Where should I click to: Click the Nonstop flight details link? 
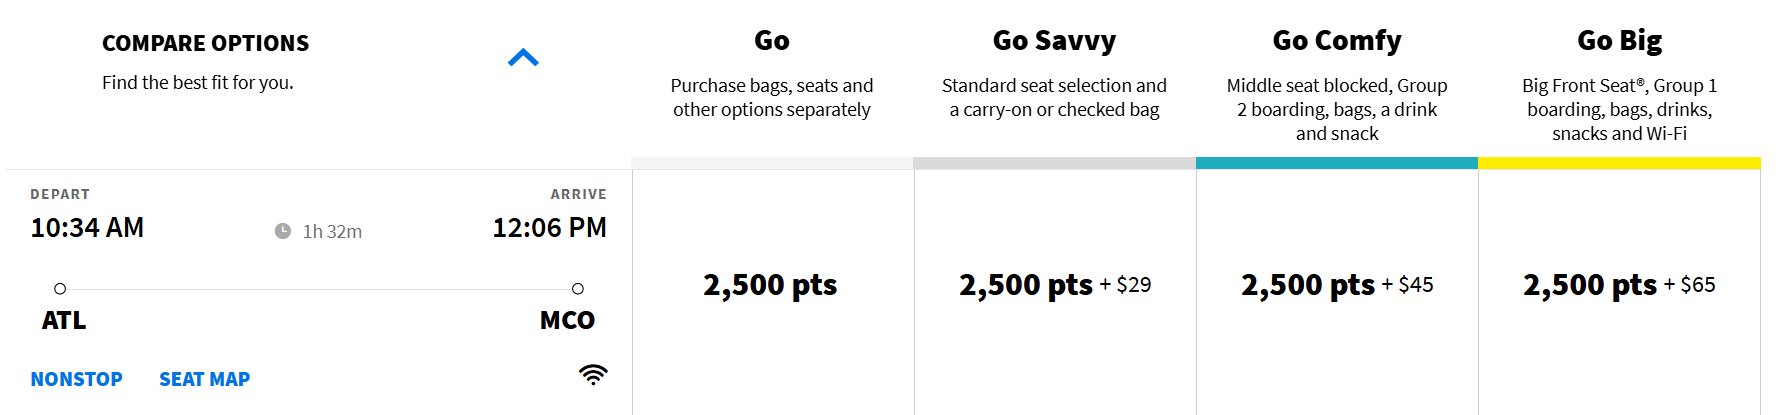76,379
